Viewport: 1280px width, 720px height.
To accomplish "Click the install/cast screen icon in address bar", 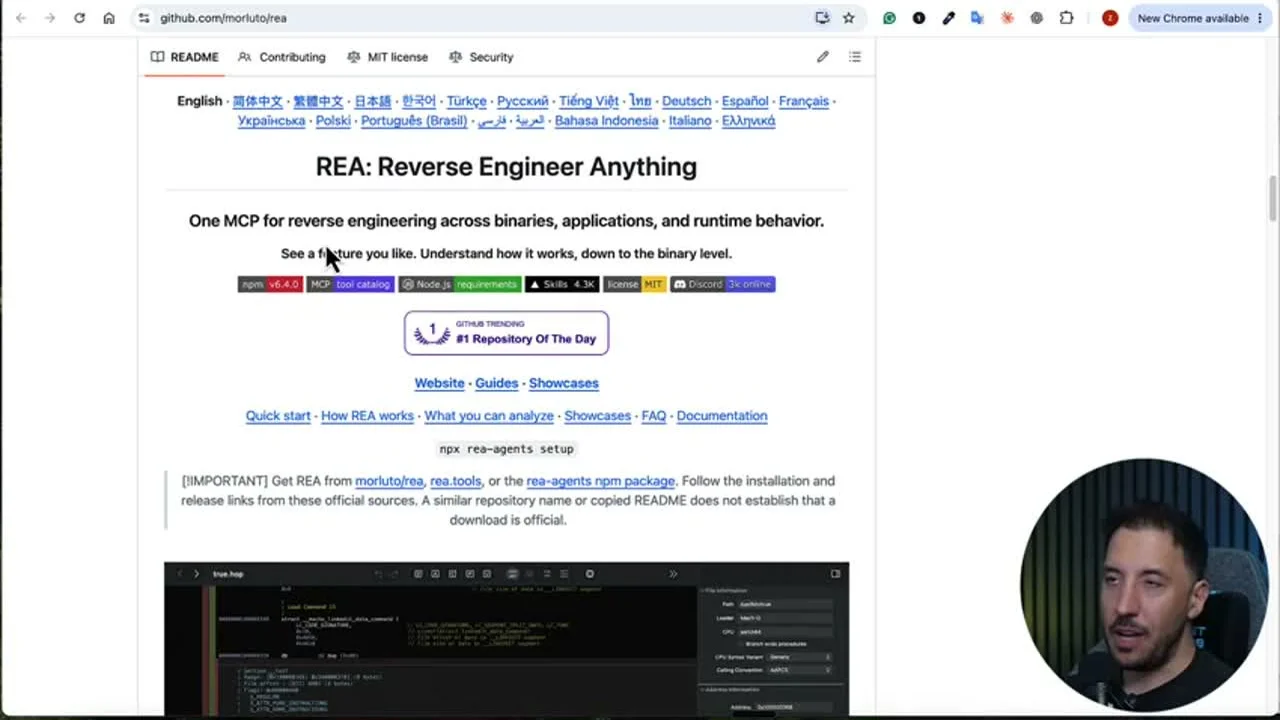I will coord(822,18).
